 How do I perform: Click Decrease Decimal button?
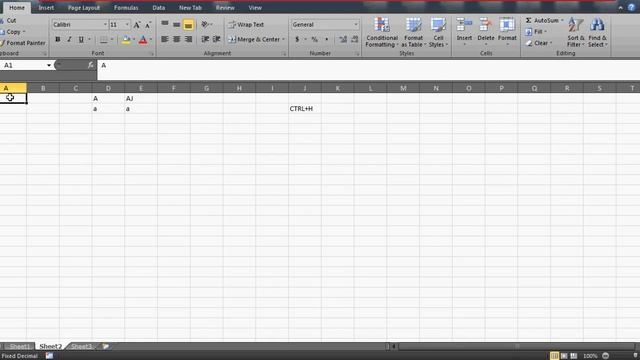(x=354, y=40)
